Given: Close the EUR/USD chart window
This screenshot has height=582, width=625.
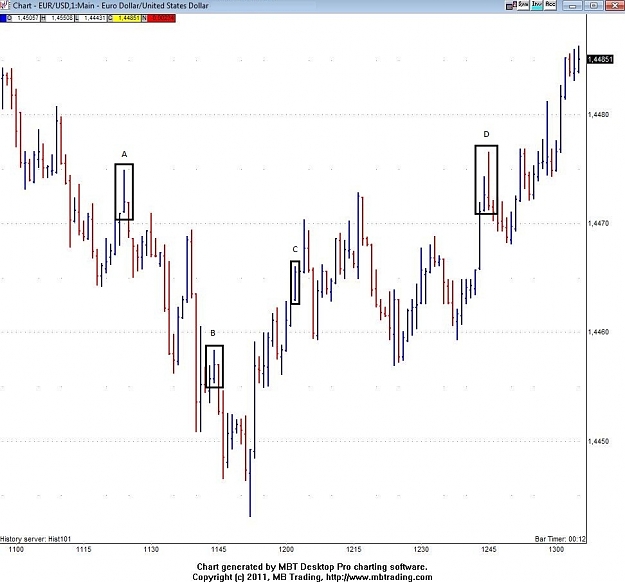Looking at the screenshot, I should [x=615, y=5].
